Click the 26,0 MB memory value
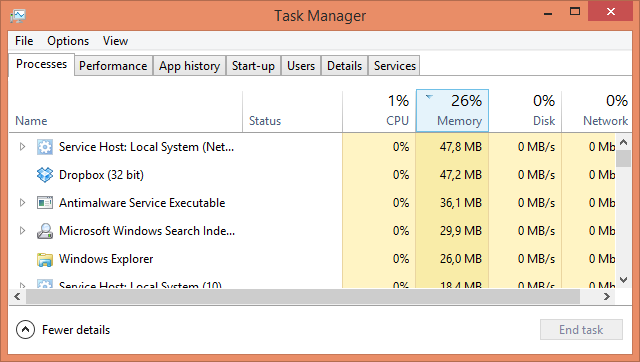 pyautogui.click(x=461, y=259)
